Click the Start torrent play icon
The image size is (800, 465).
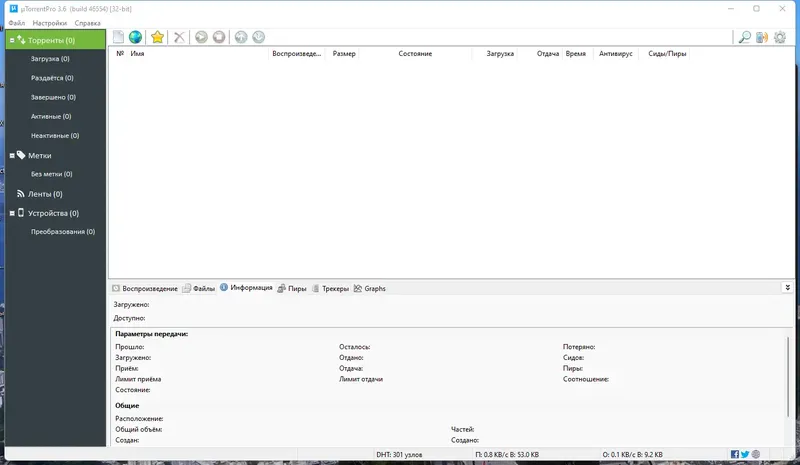point(202,37)
